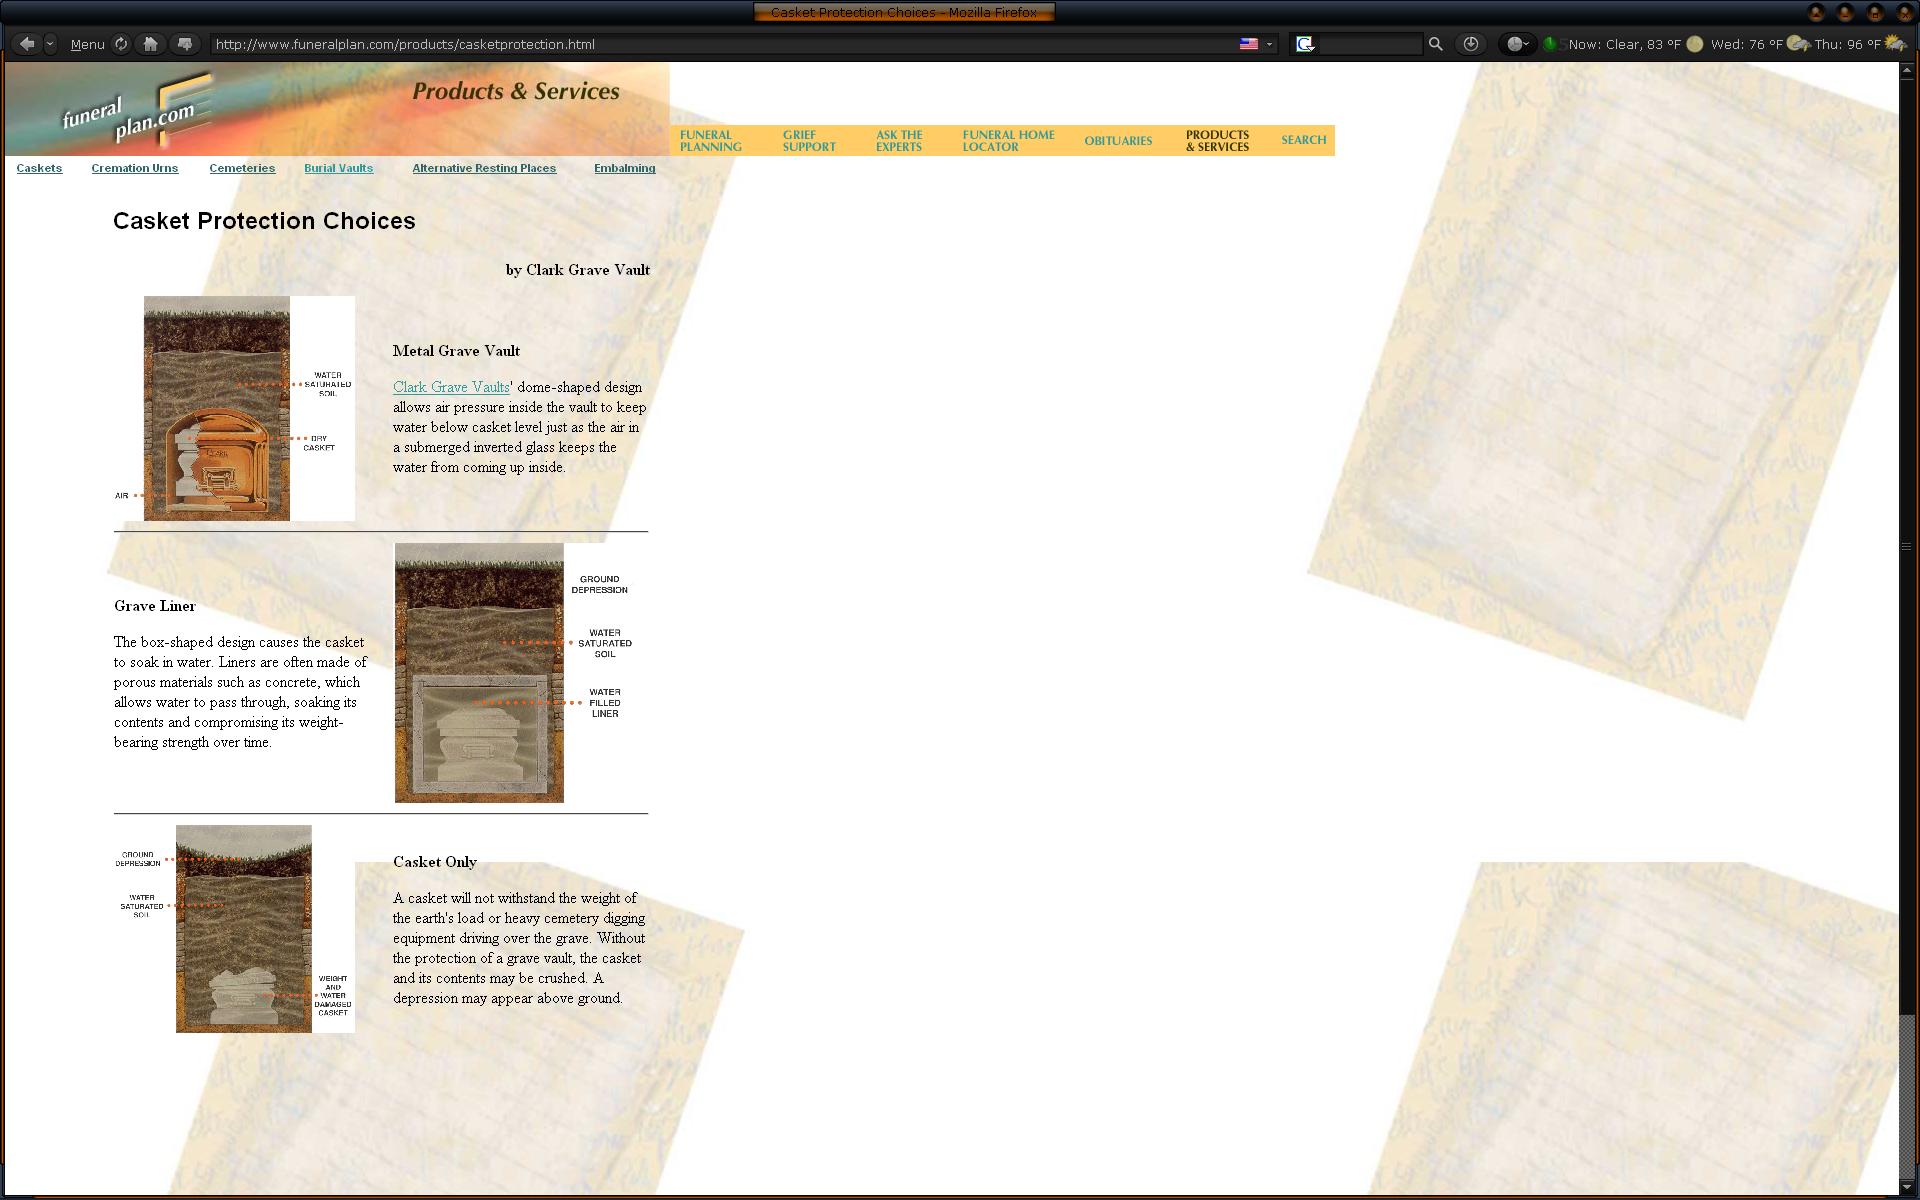1920x1200 pixels.
Task: Open the Ask the Experts nav tab
Action: tap(899, 141)
